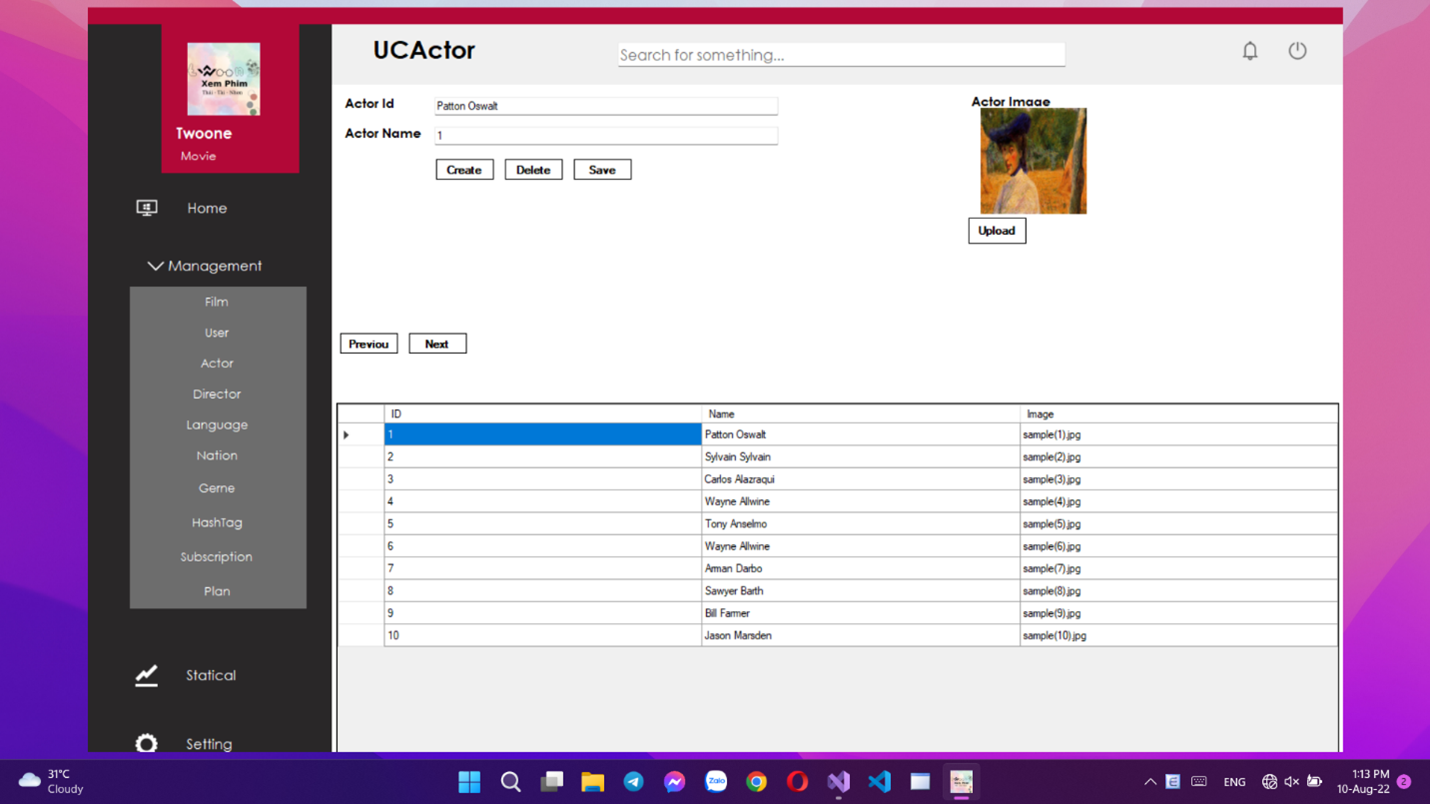Viewport: 1430px width, 804px height.
Task: Focus the Search for something field
Action: [x=841, y=55]
